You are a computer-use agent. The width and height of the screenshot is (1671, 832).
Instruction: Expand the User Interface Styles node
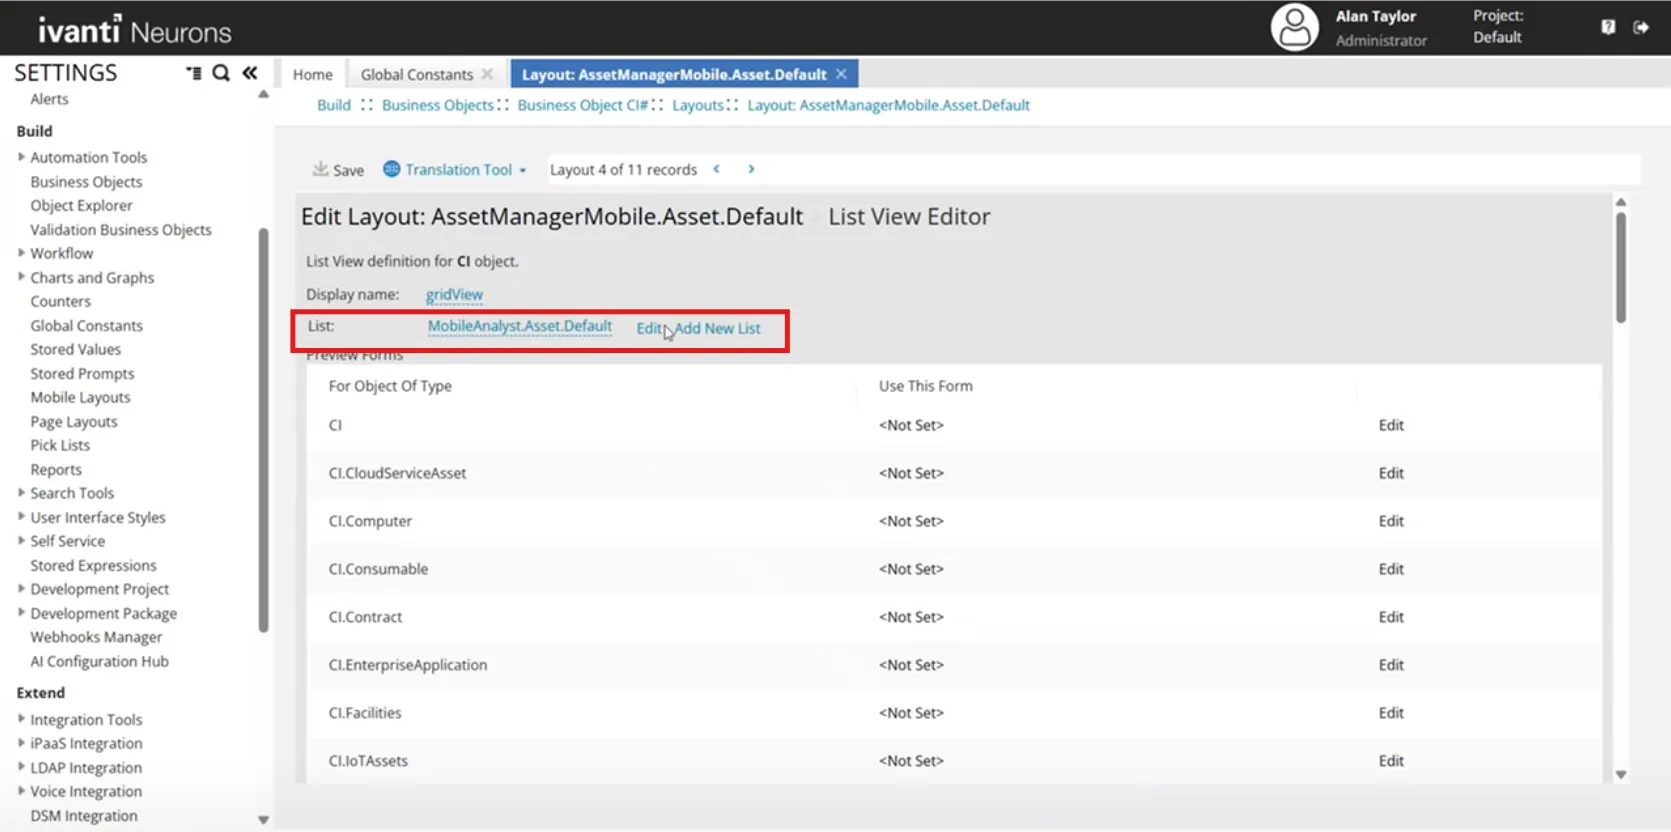click(x=21, y=517)
